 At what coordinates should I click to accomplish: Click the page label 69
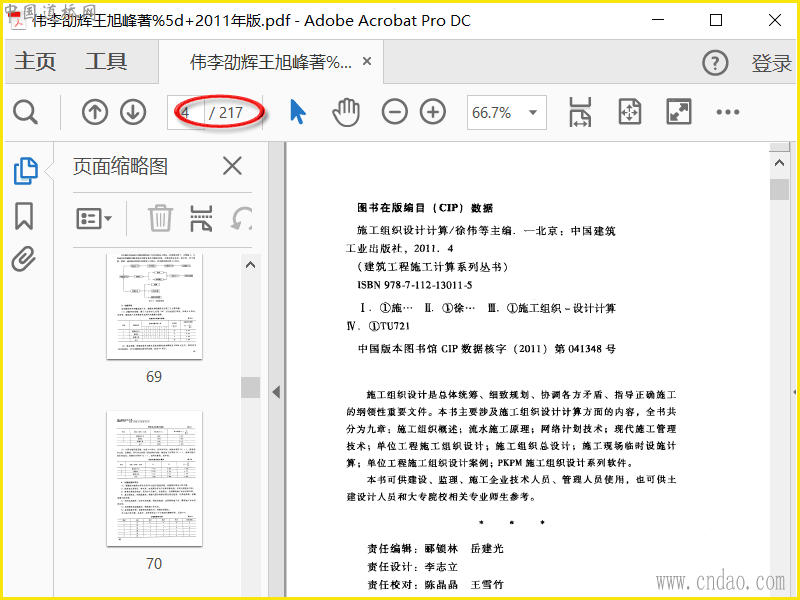(x=154, y=377)
